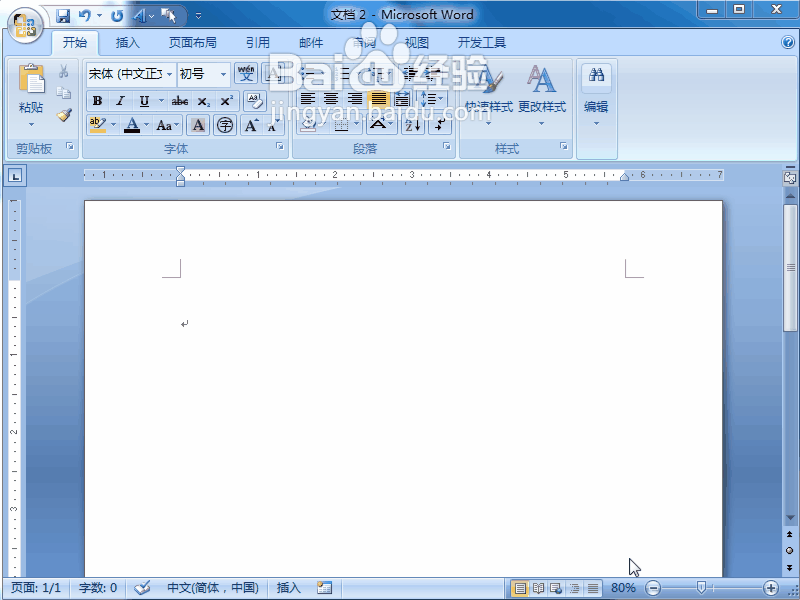Select the subscript icon
Screen dimensions: 800x600
tap(202, 100)
